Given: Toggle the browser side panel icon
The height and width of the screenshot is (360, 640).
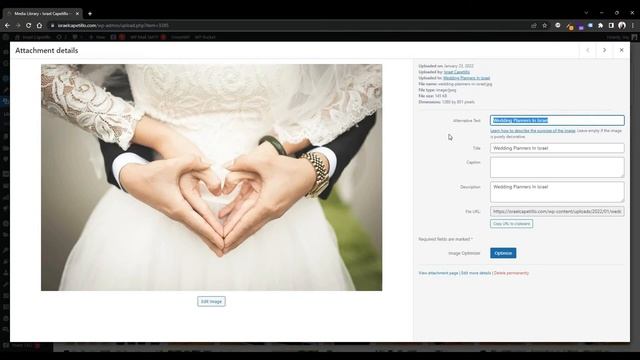Looking at the screenshot, I should pyautogui.click(x=611, y=25).
